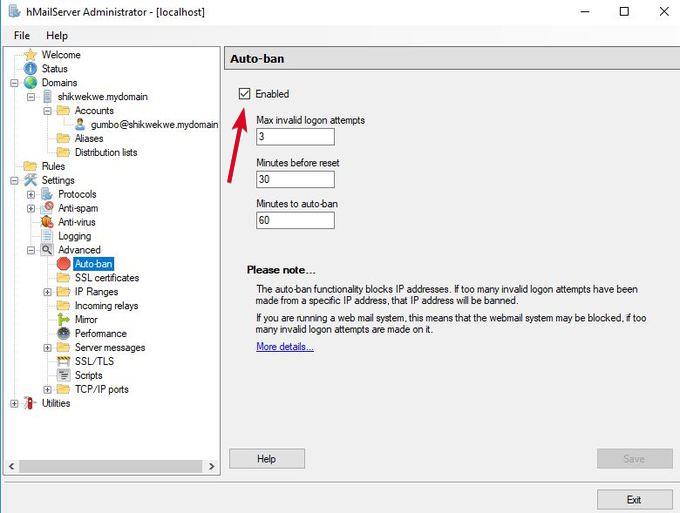680x513 pixels.
Task: Click the TCP/IP ports folder icon
Action: point(63,389)
